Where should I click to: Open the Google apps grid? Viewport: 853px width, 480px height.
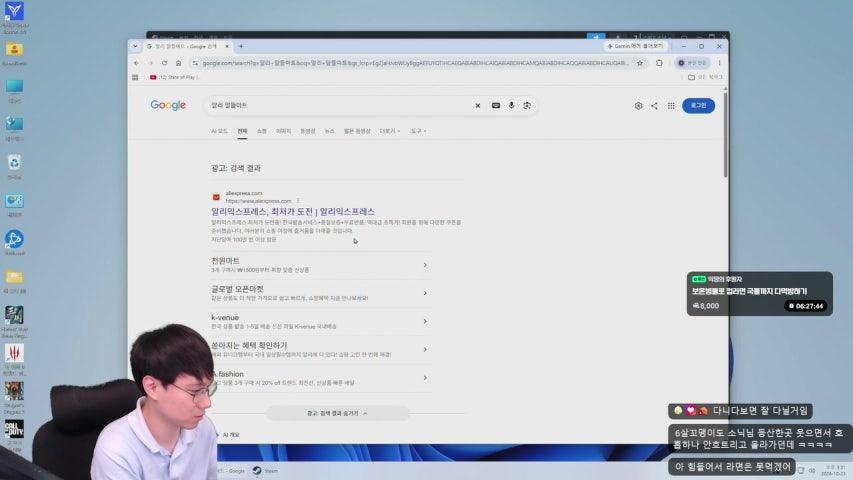point(671,106)
